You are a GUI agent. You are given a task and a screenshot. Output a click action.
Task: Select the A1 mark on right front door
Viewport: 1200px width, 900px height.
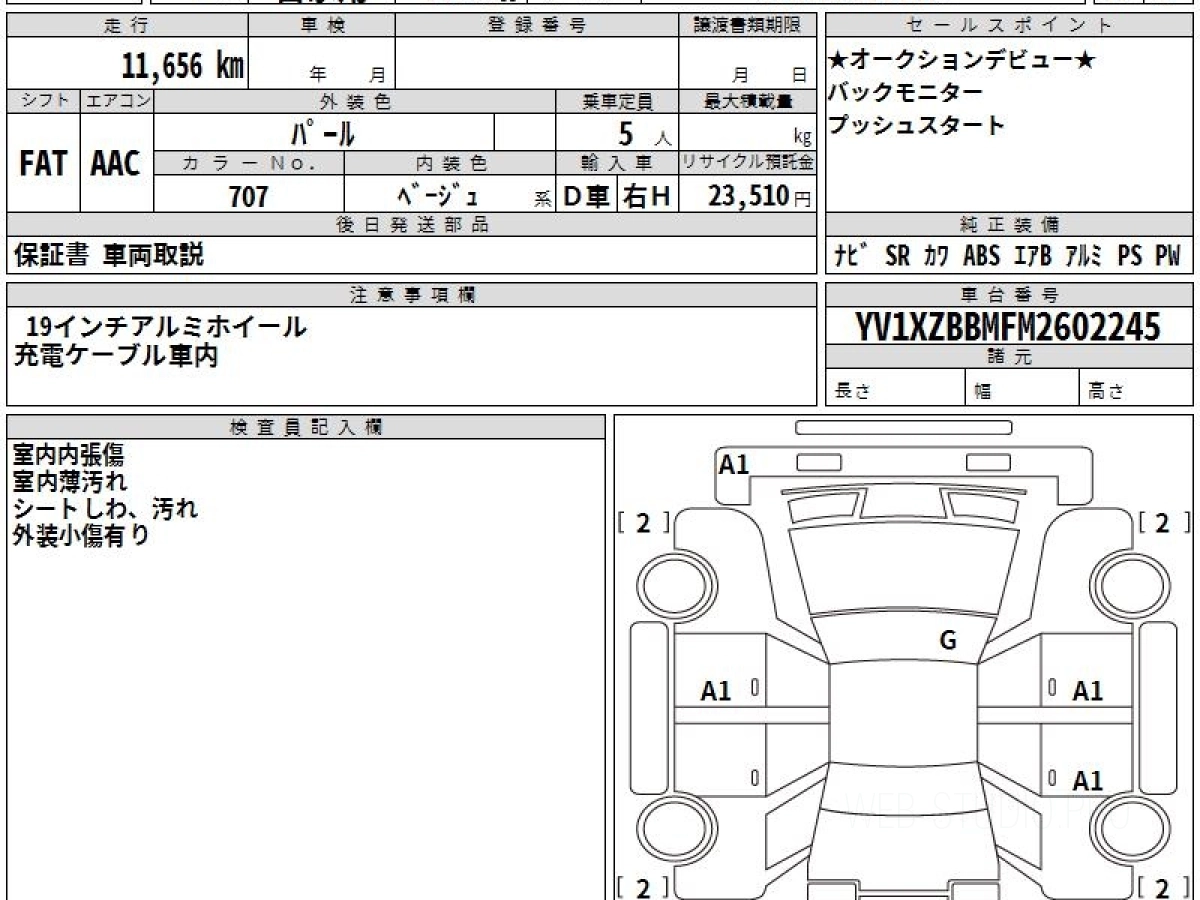point(1088,690)
